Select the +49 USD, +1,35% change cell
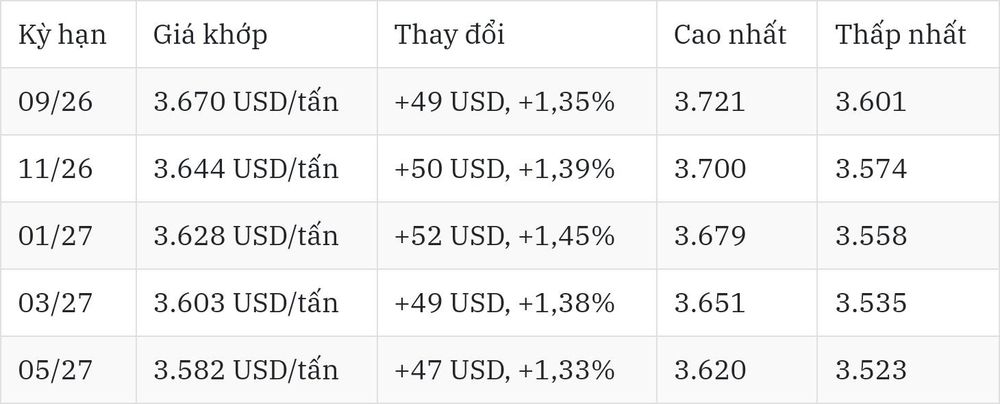 pos(517,101)
